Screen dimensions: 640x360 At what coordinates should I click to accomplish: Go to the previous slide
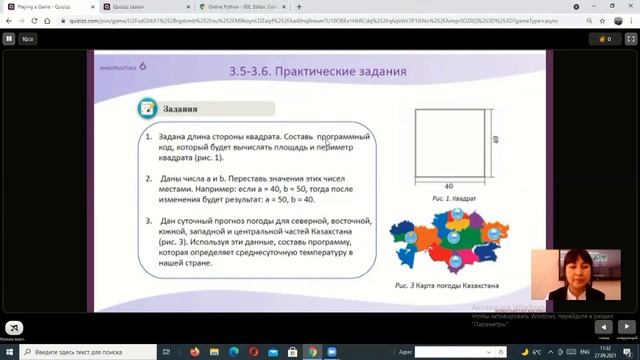pos(603,327)
